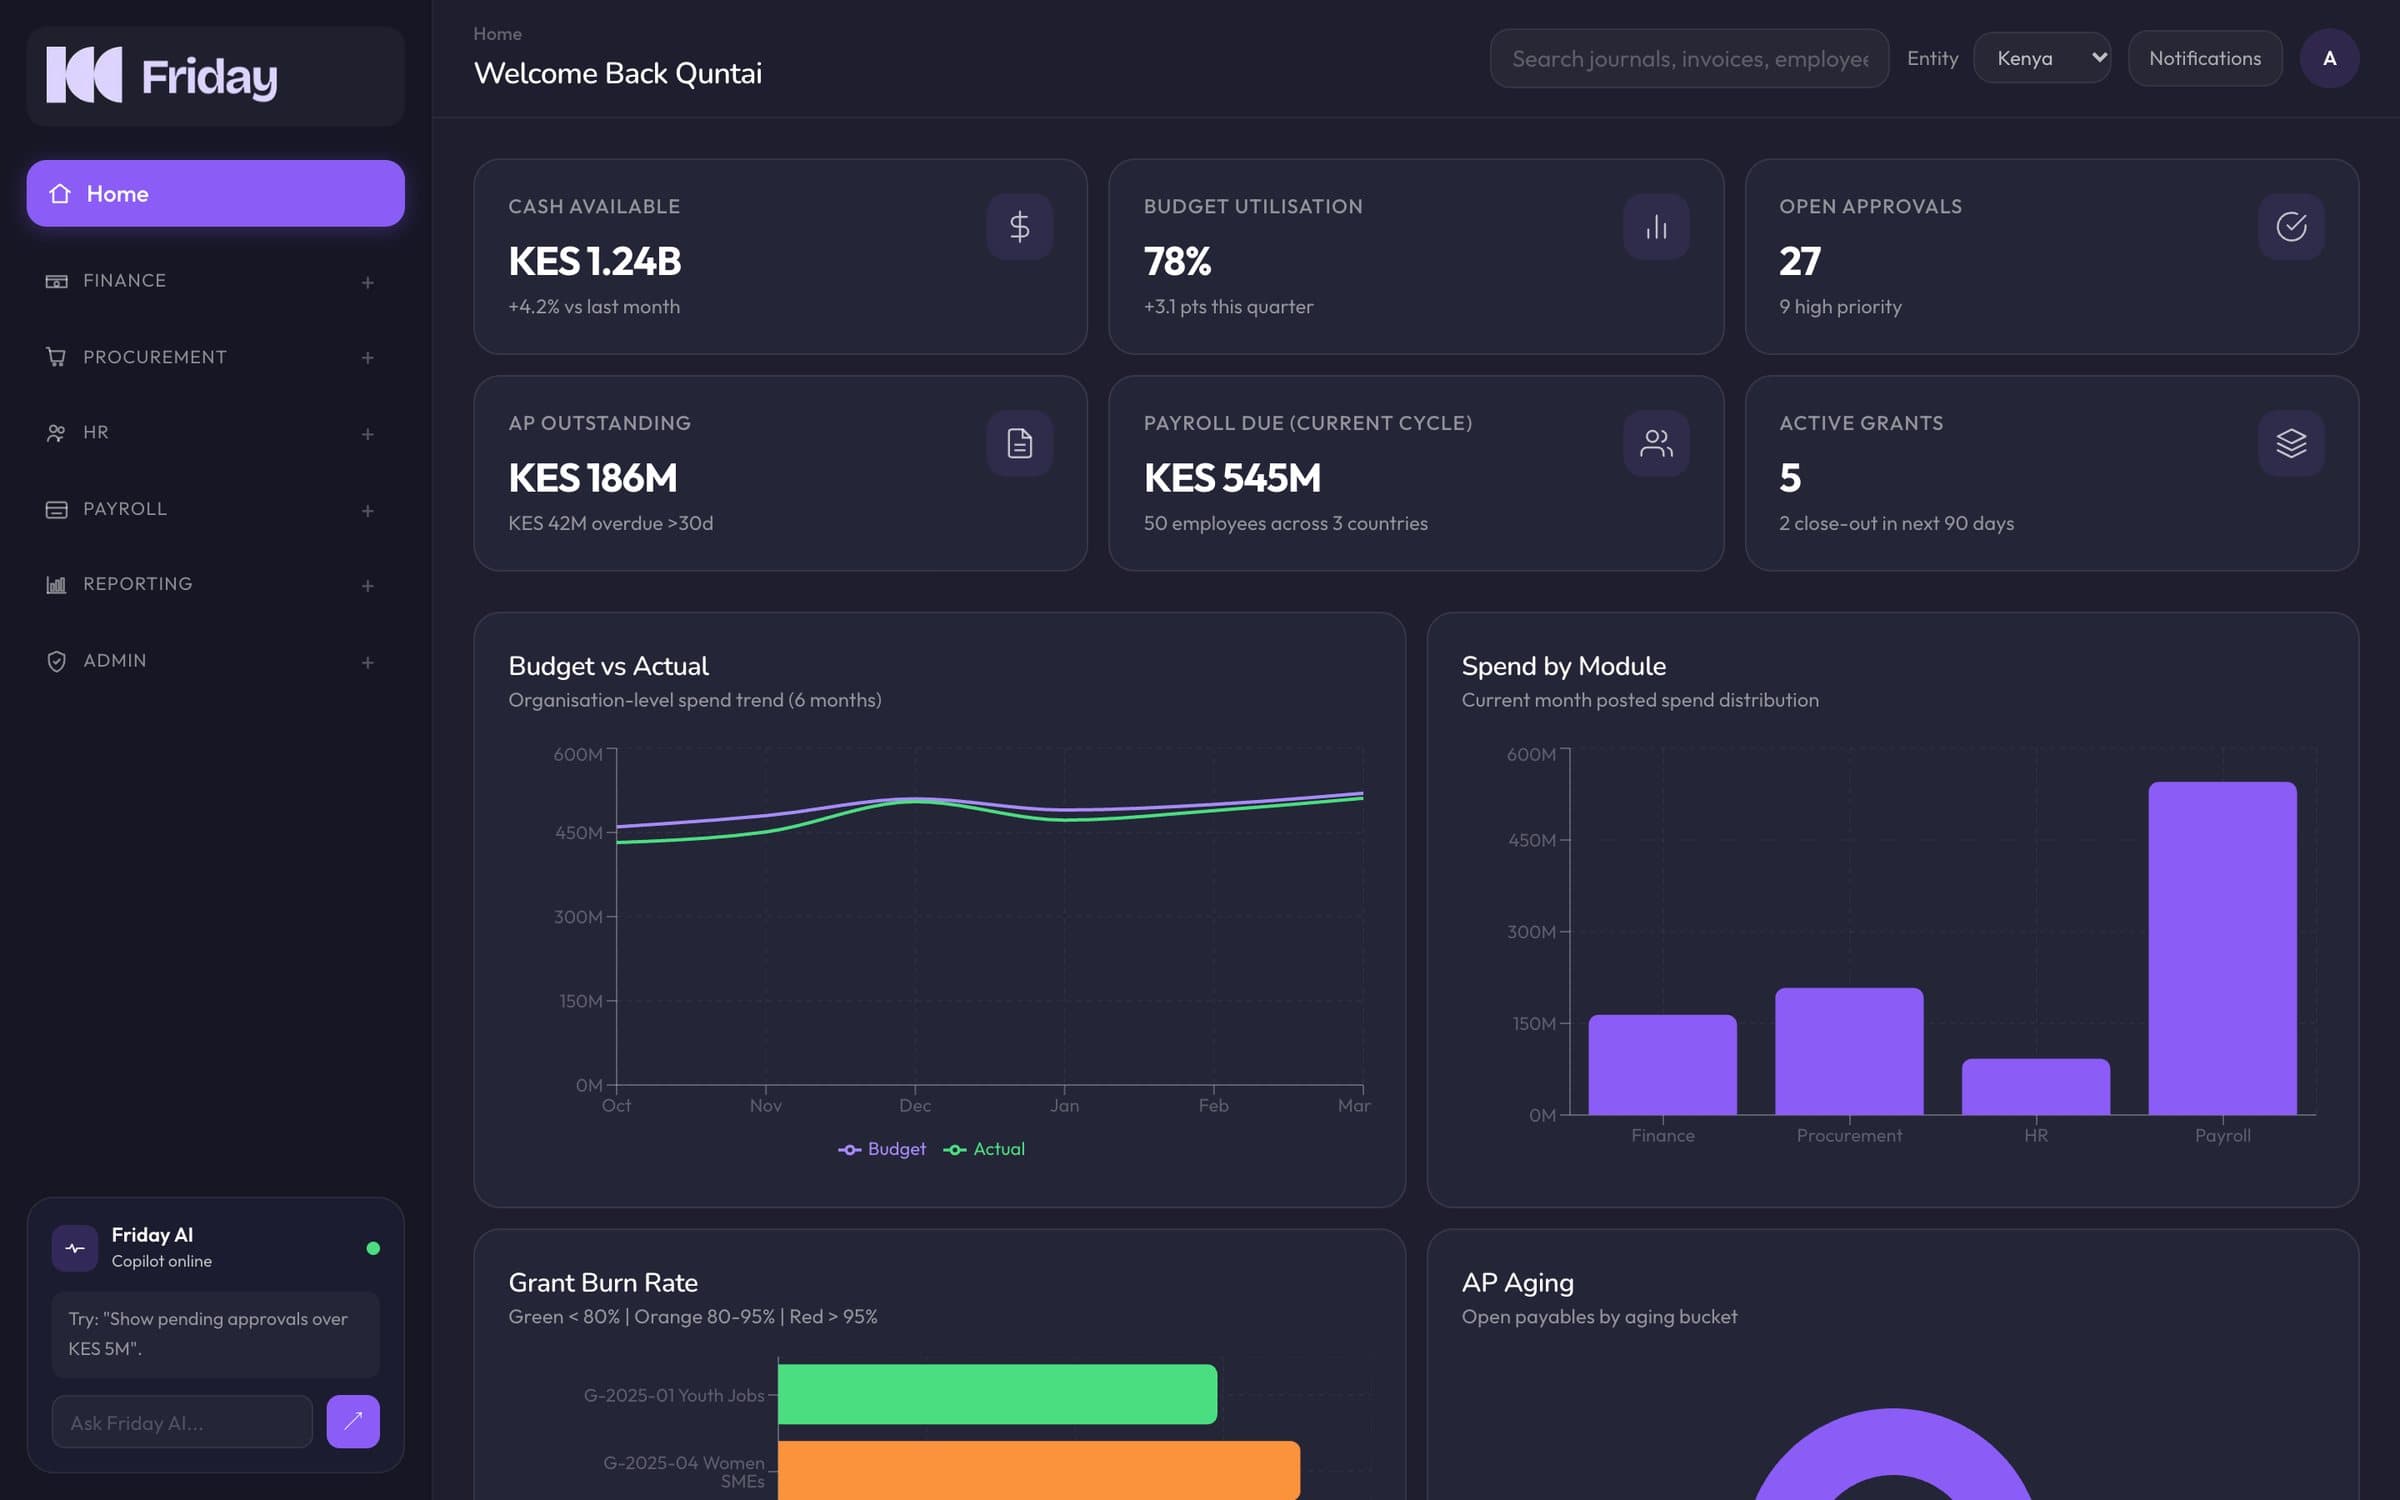This screenshot has width=2400, height=1500.
Task: Click the Payroll bar in Spend by Module
Action: [2222, 948]
